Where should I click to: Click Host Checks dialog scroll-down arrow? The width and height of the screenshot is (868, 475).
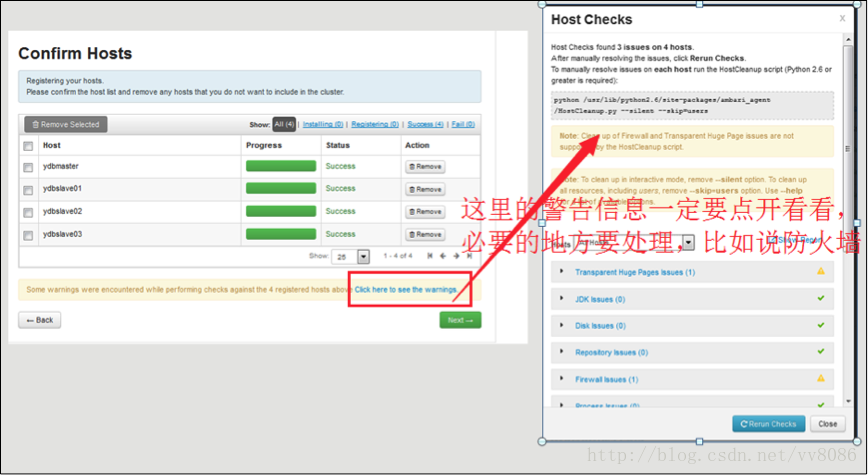848,401
